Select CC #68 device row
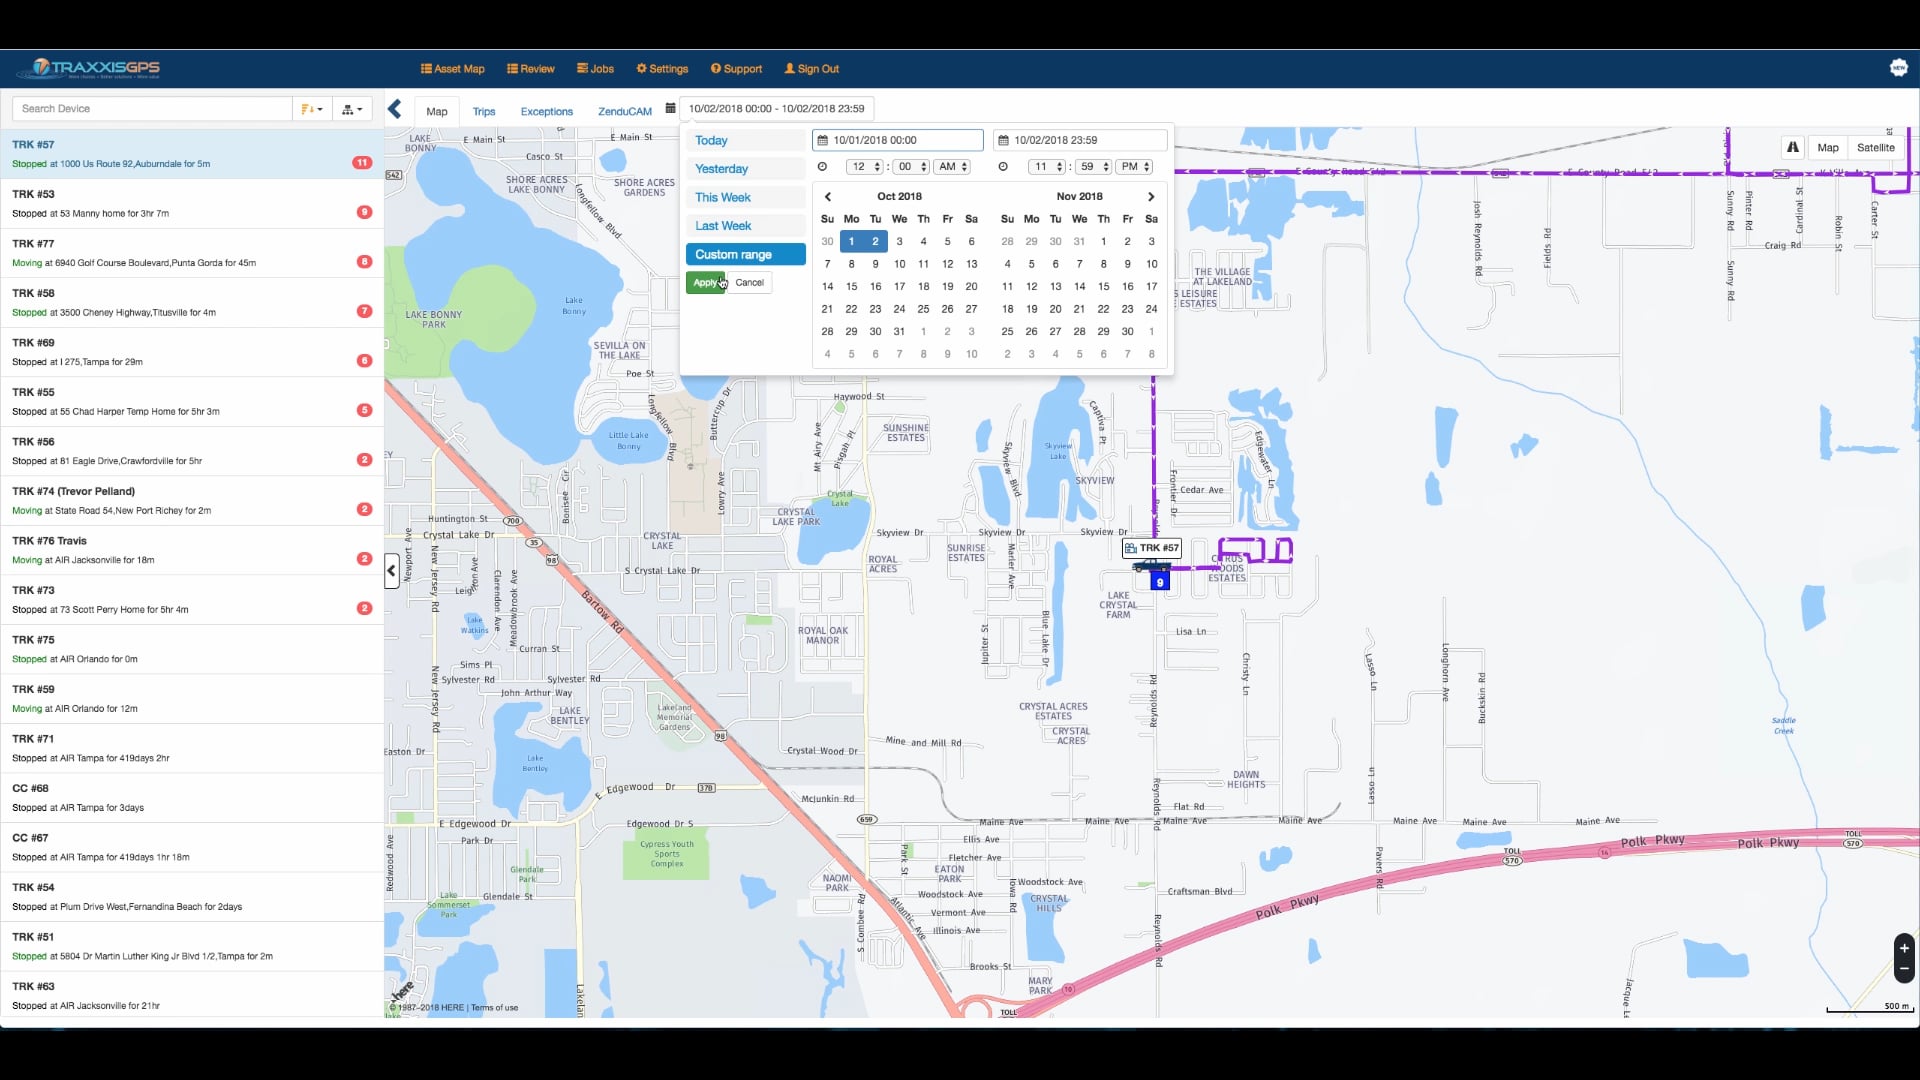 [192, 798]
